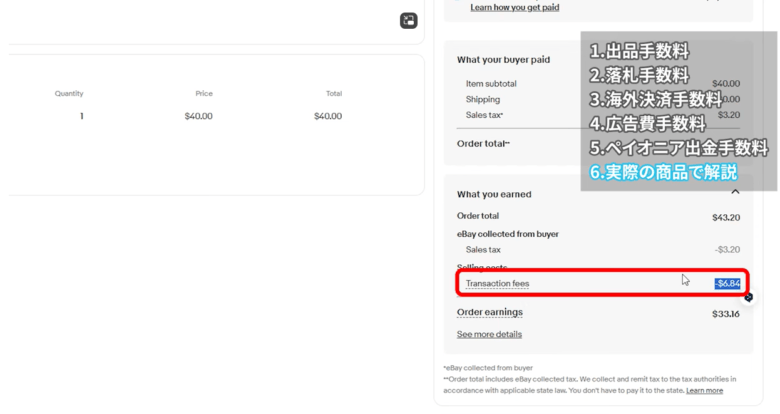This screenshot has width=780, height=414.
Task: Click the eBay collected from buyer label
Action: pyautogui.click(x=508, y=234)
